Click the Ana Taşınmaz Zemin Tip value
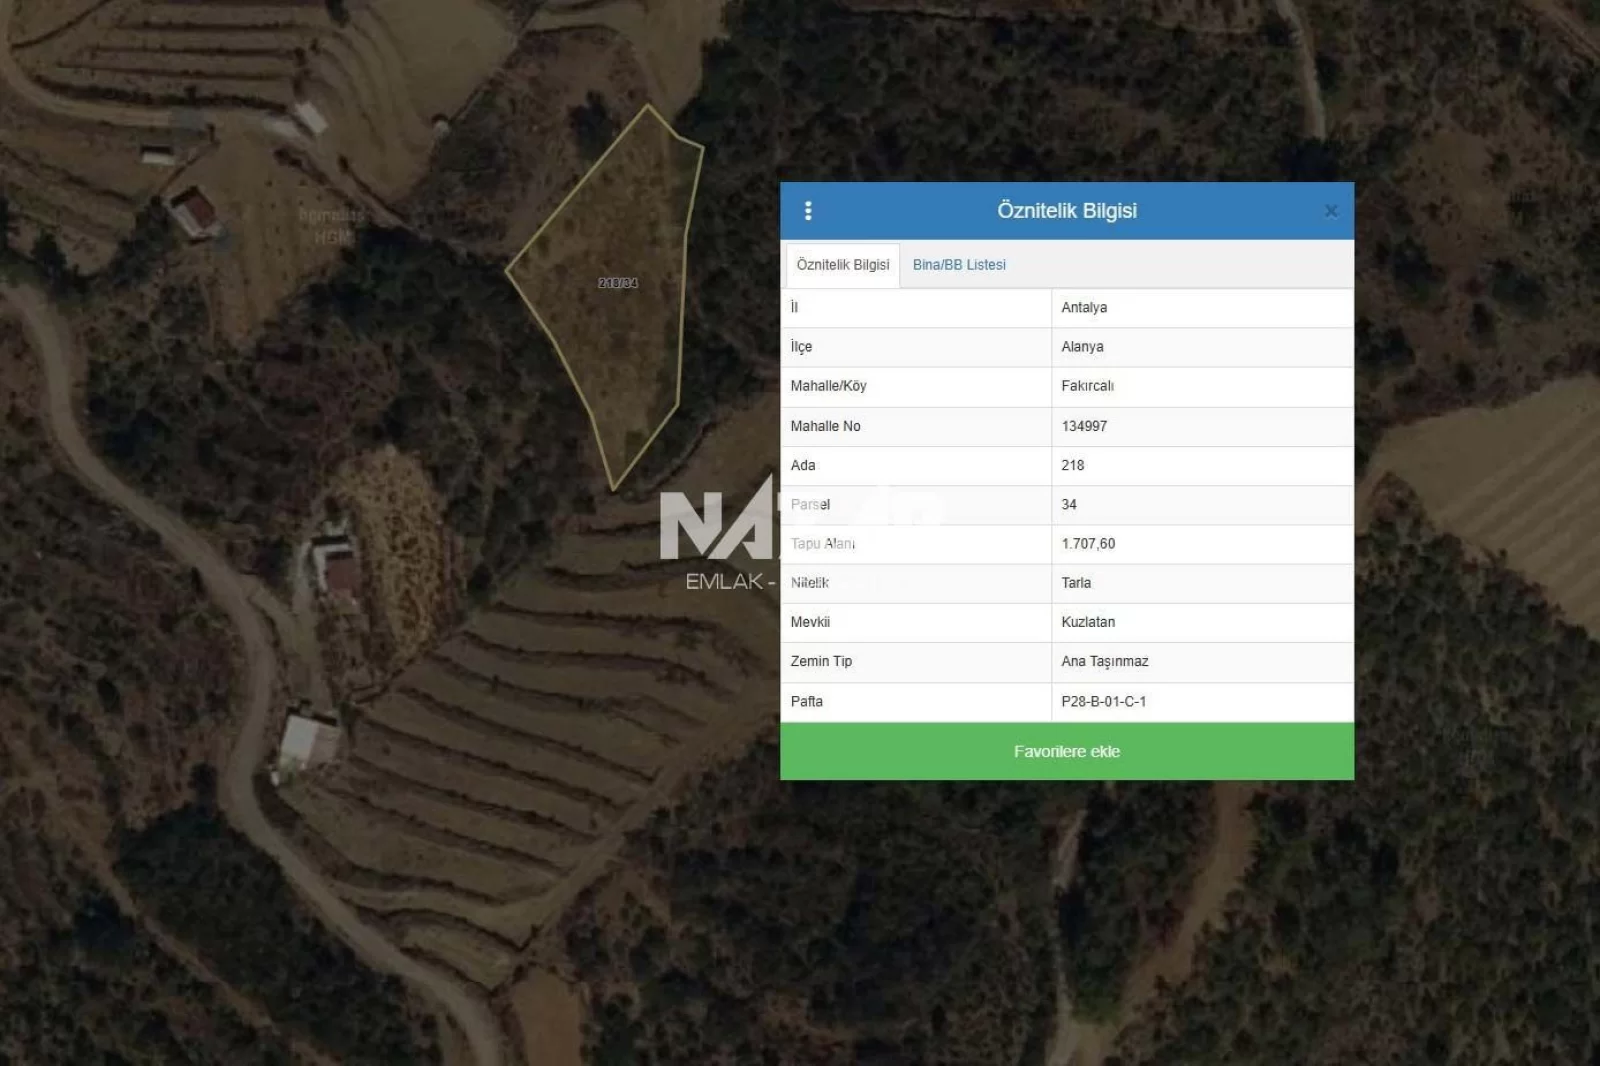 (1105, 662)
